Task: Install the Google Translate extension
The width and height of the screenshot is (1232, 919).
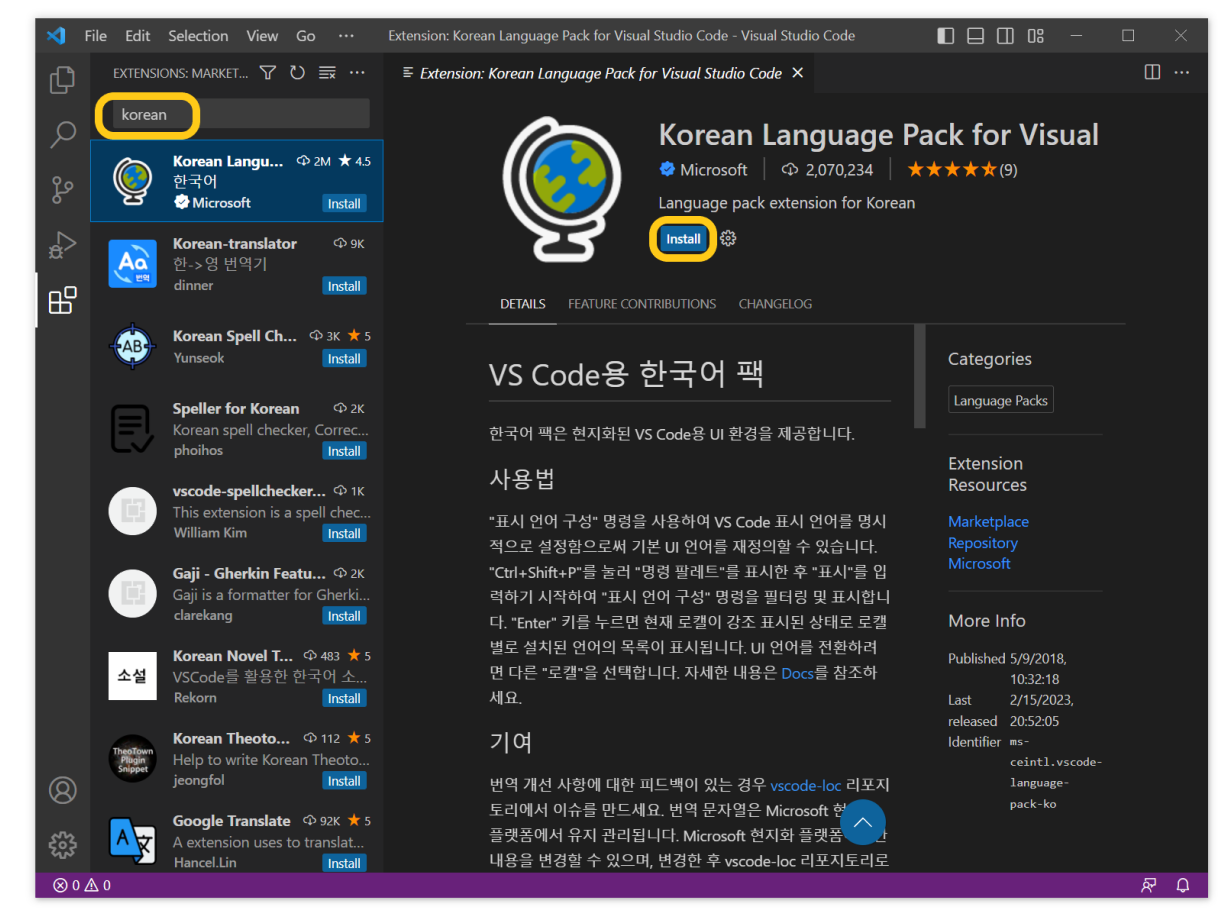Action: coord(344,864)
